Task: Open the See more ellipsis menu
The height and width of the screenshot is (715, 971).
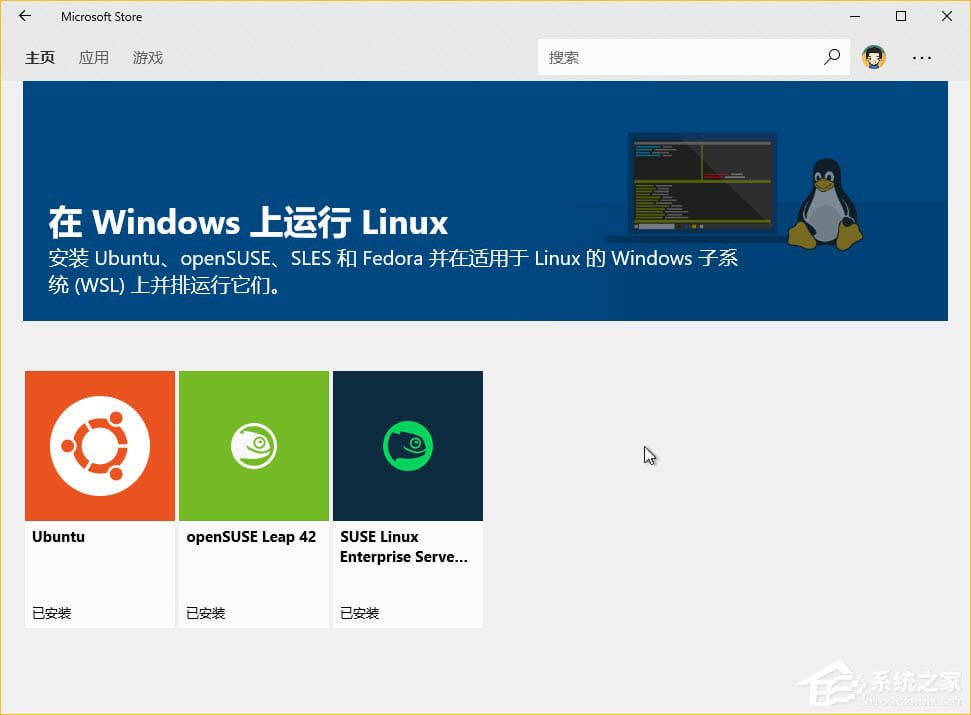Action: click(922, 58)
